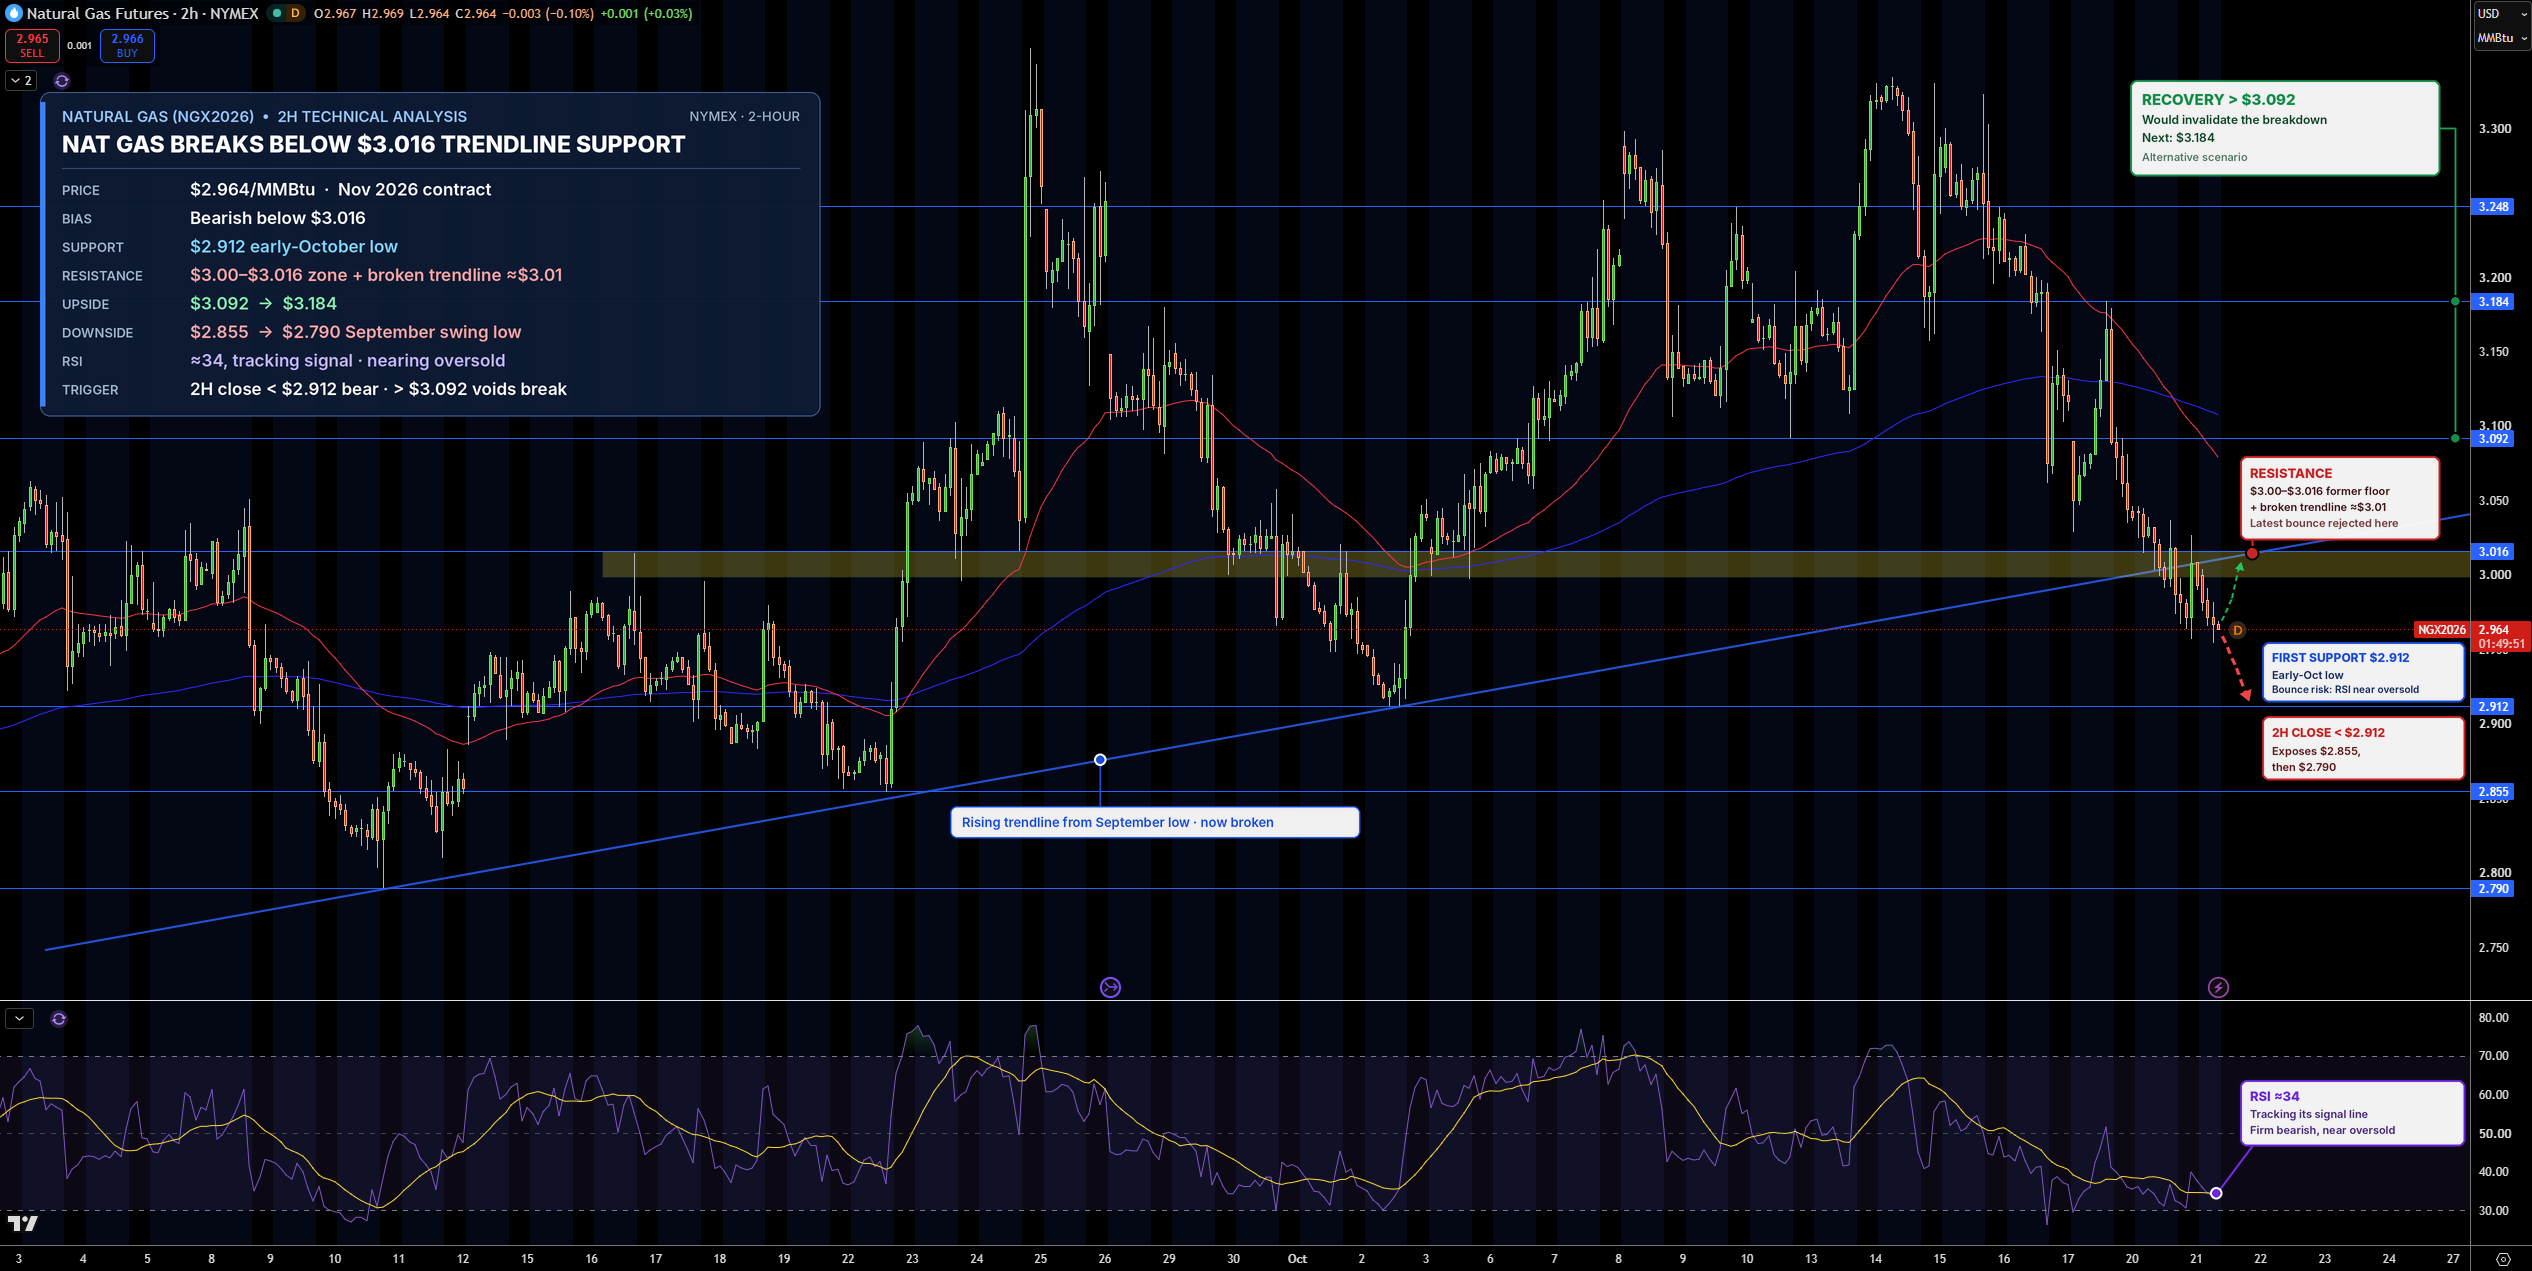Select the 3.016 price level label
Screen dimensions: 2532x1271
(x=2493, y=552)
